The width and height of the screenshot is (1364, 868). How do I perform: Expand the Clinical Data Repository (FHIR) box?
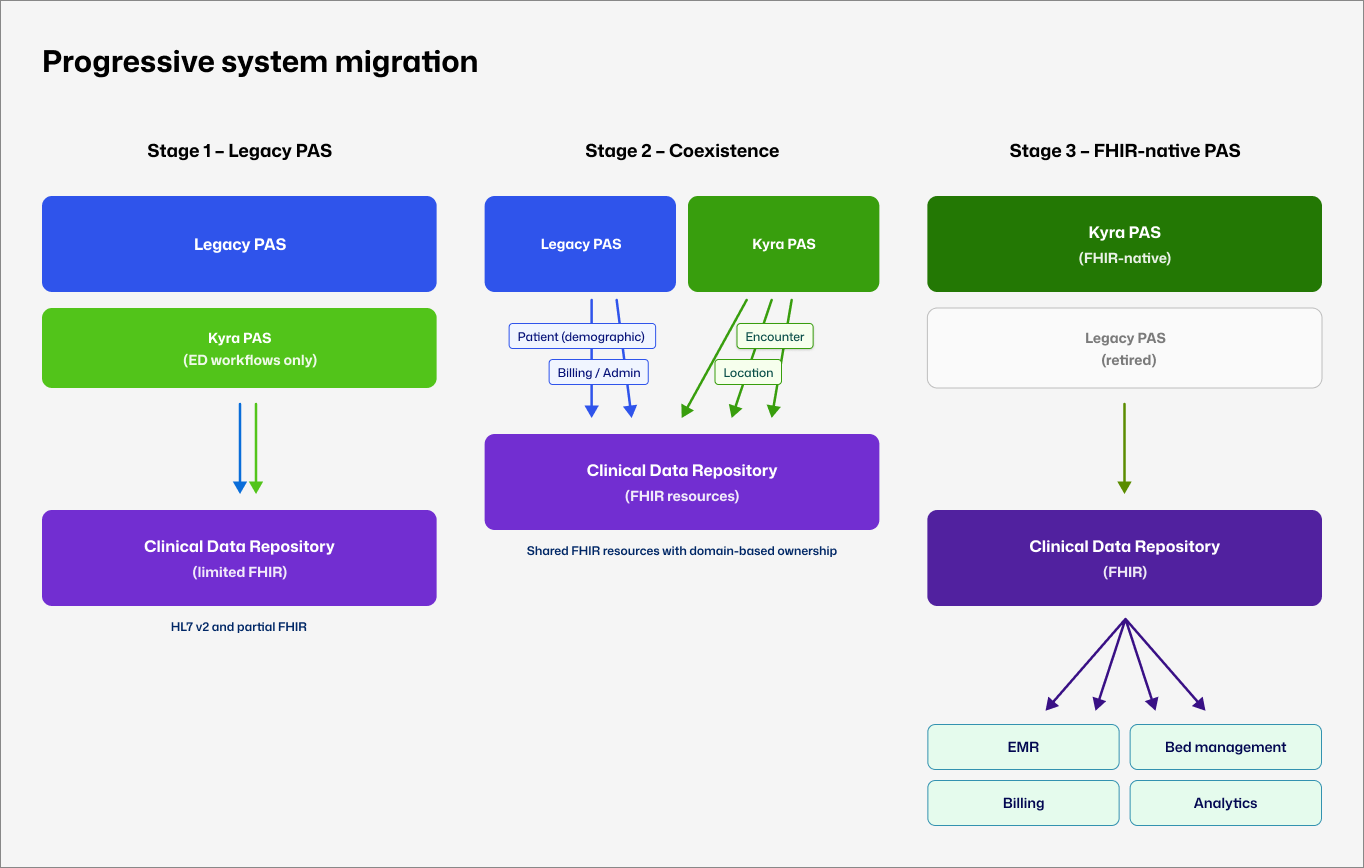coord(1124,557)
